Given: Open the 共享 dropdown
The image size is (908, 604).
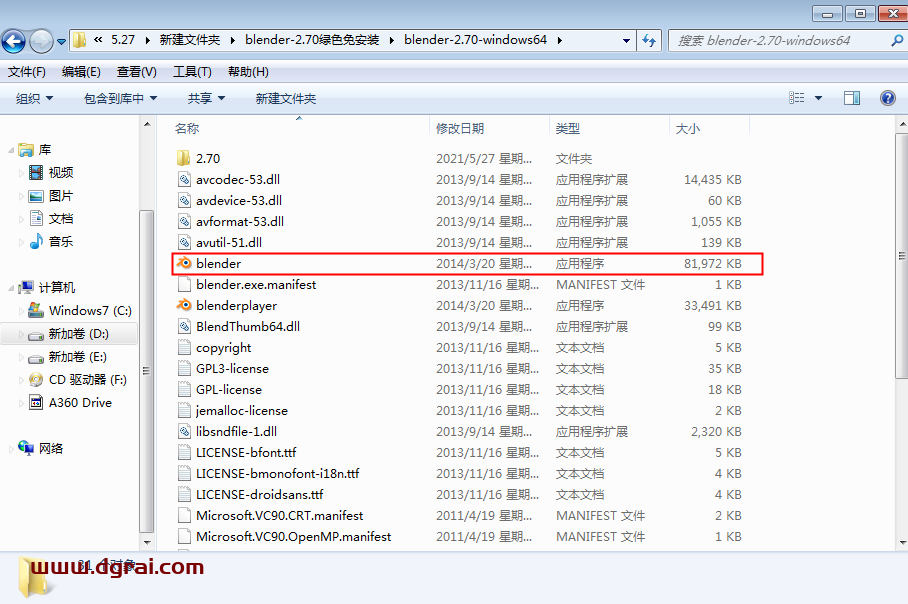Looking at the screenshot, I should [x=206, y=98].
